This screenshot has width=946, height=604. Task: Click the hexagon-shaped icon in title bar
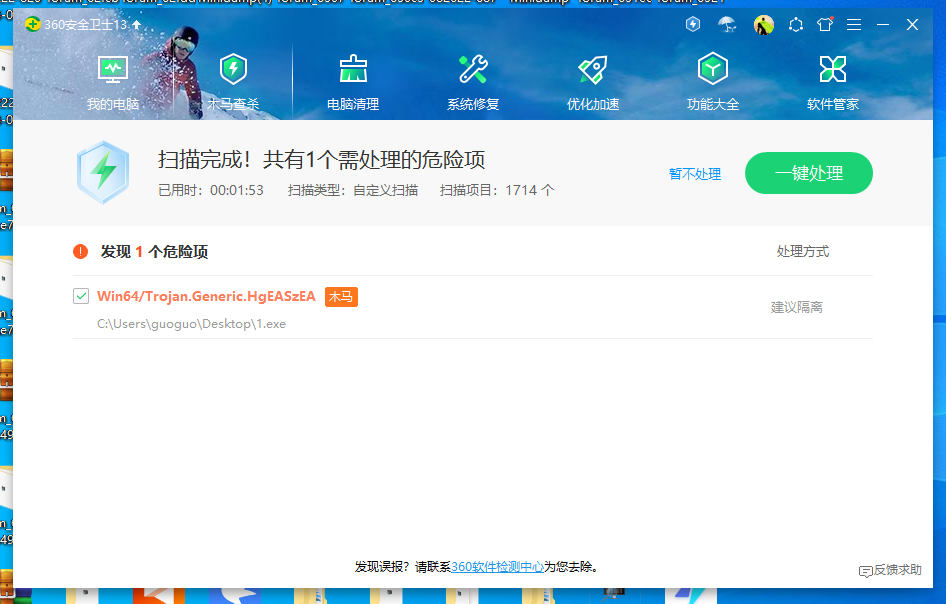(x=796, y=25)
